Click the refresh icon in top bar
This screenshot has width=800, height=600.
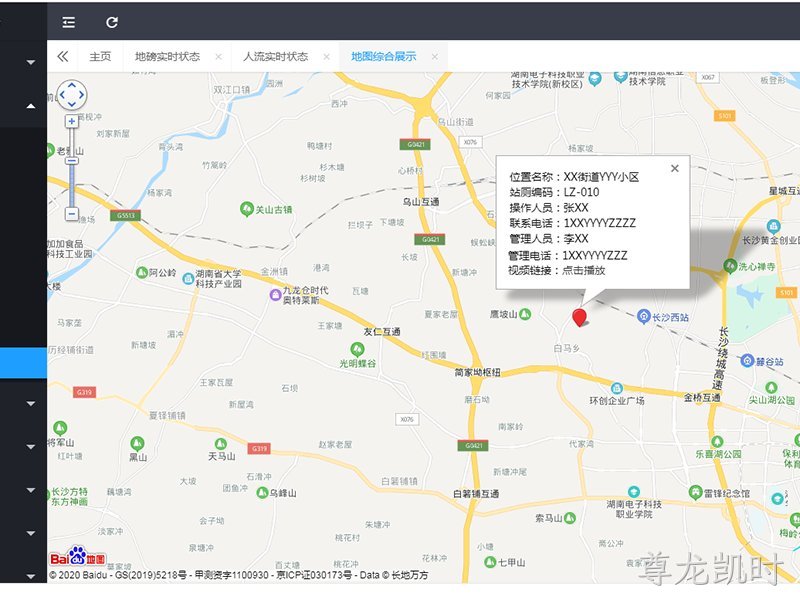[112, 22]
